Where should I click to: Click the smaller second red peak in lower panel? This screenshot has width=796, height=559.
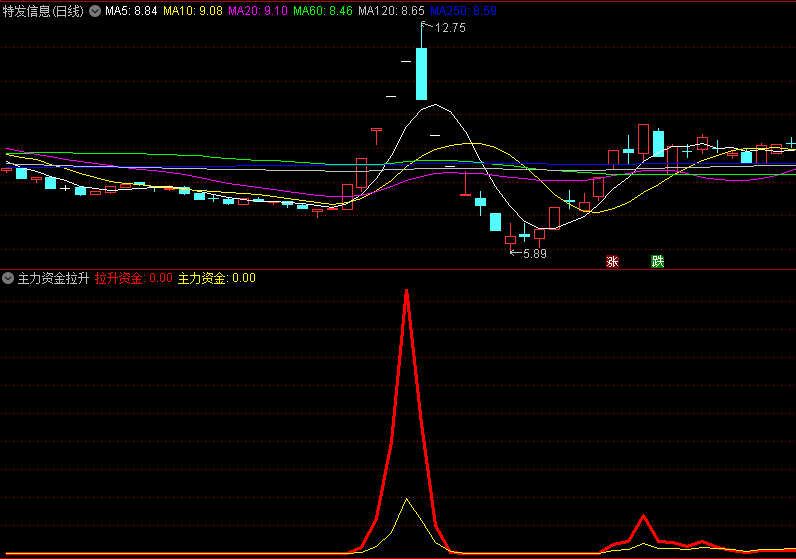point(643,517)
